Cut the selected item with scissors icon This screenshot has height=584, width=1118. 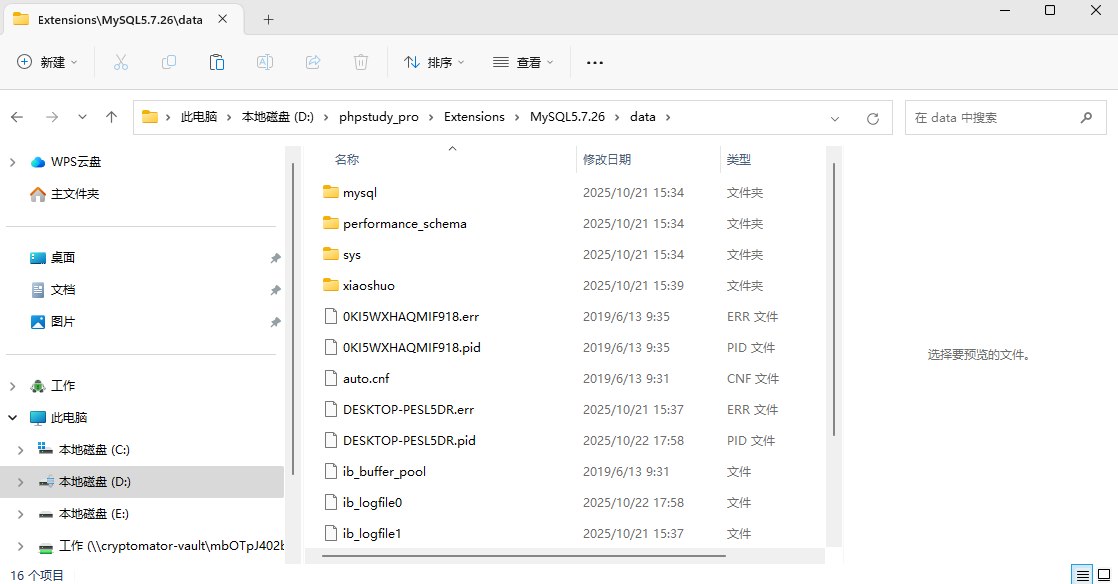121,62
